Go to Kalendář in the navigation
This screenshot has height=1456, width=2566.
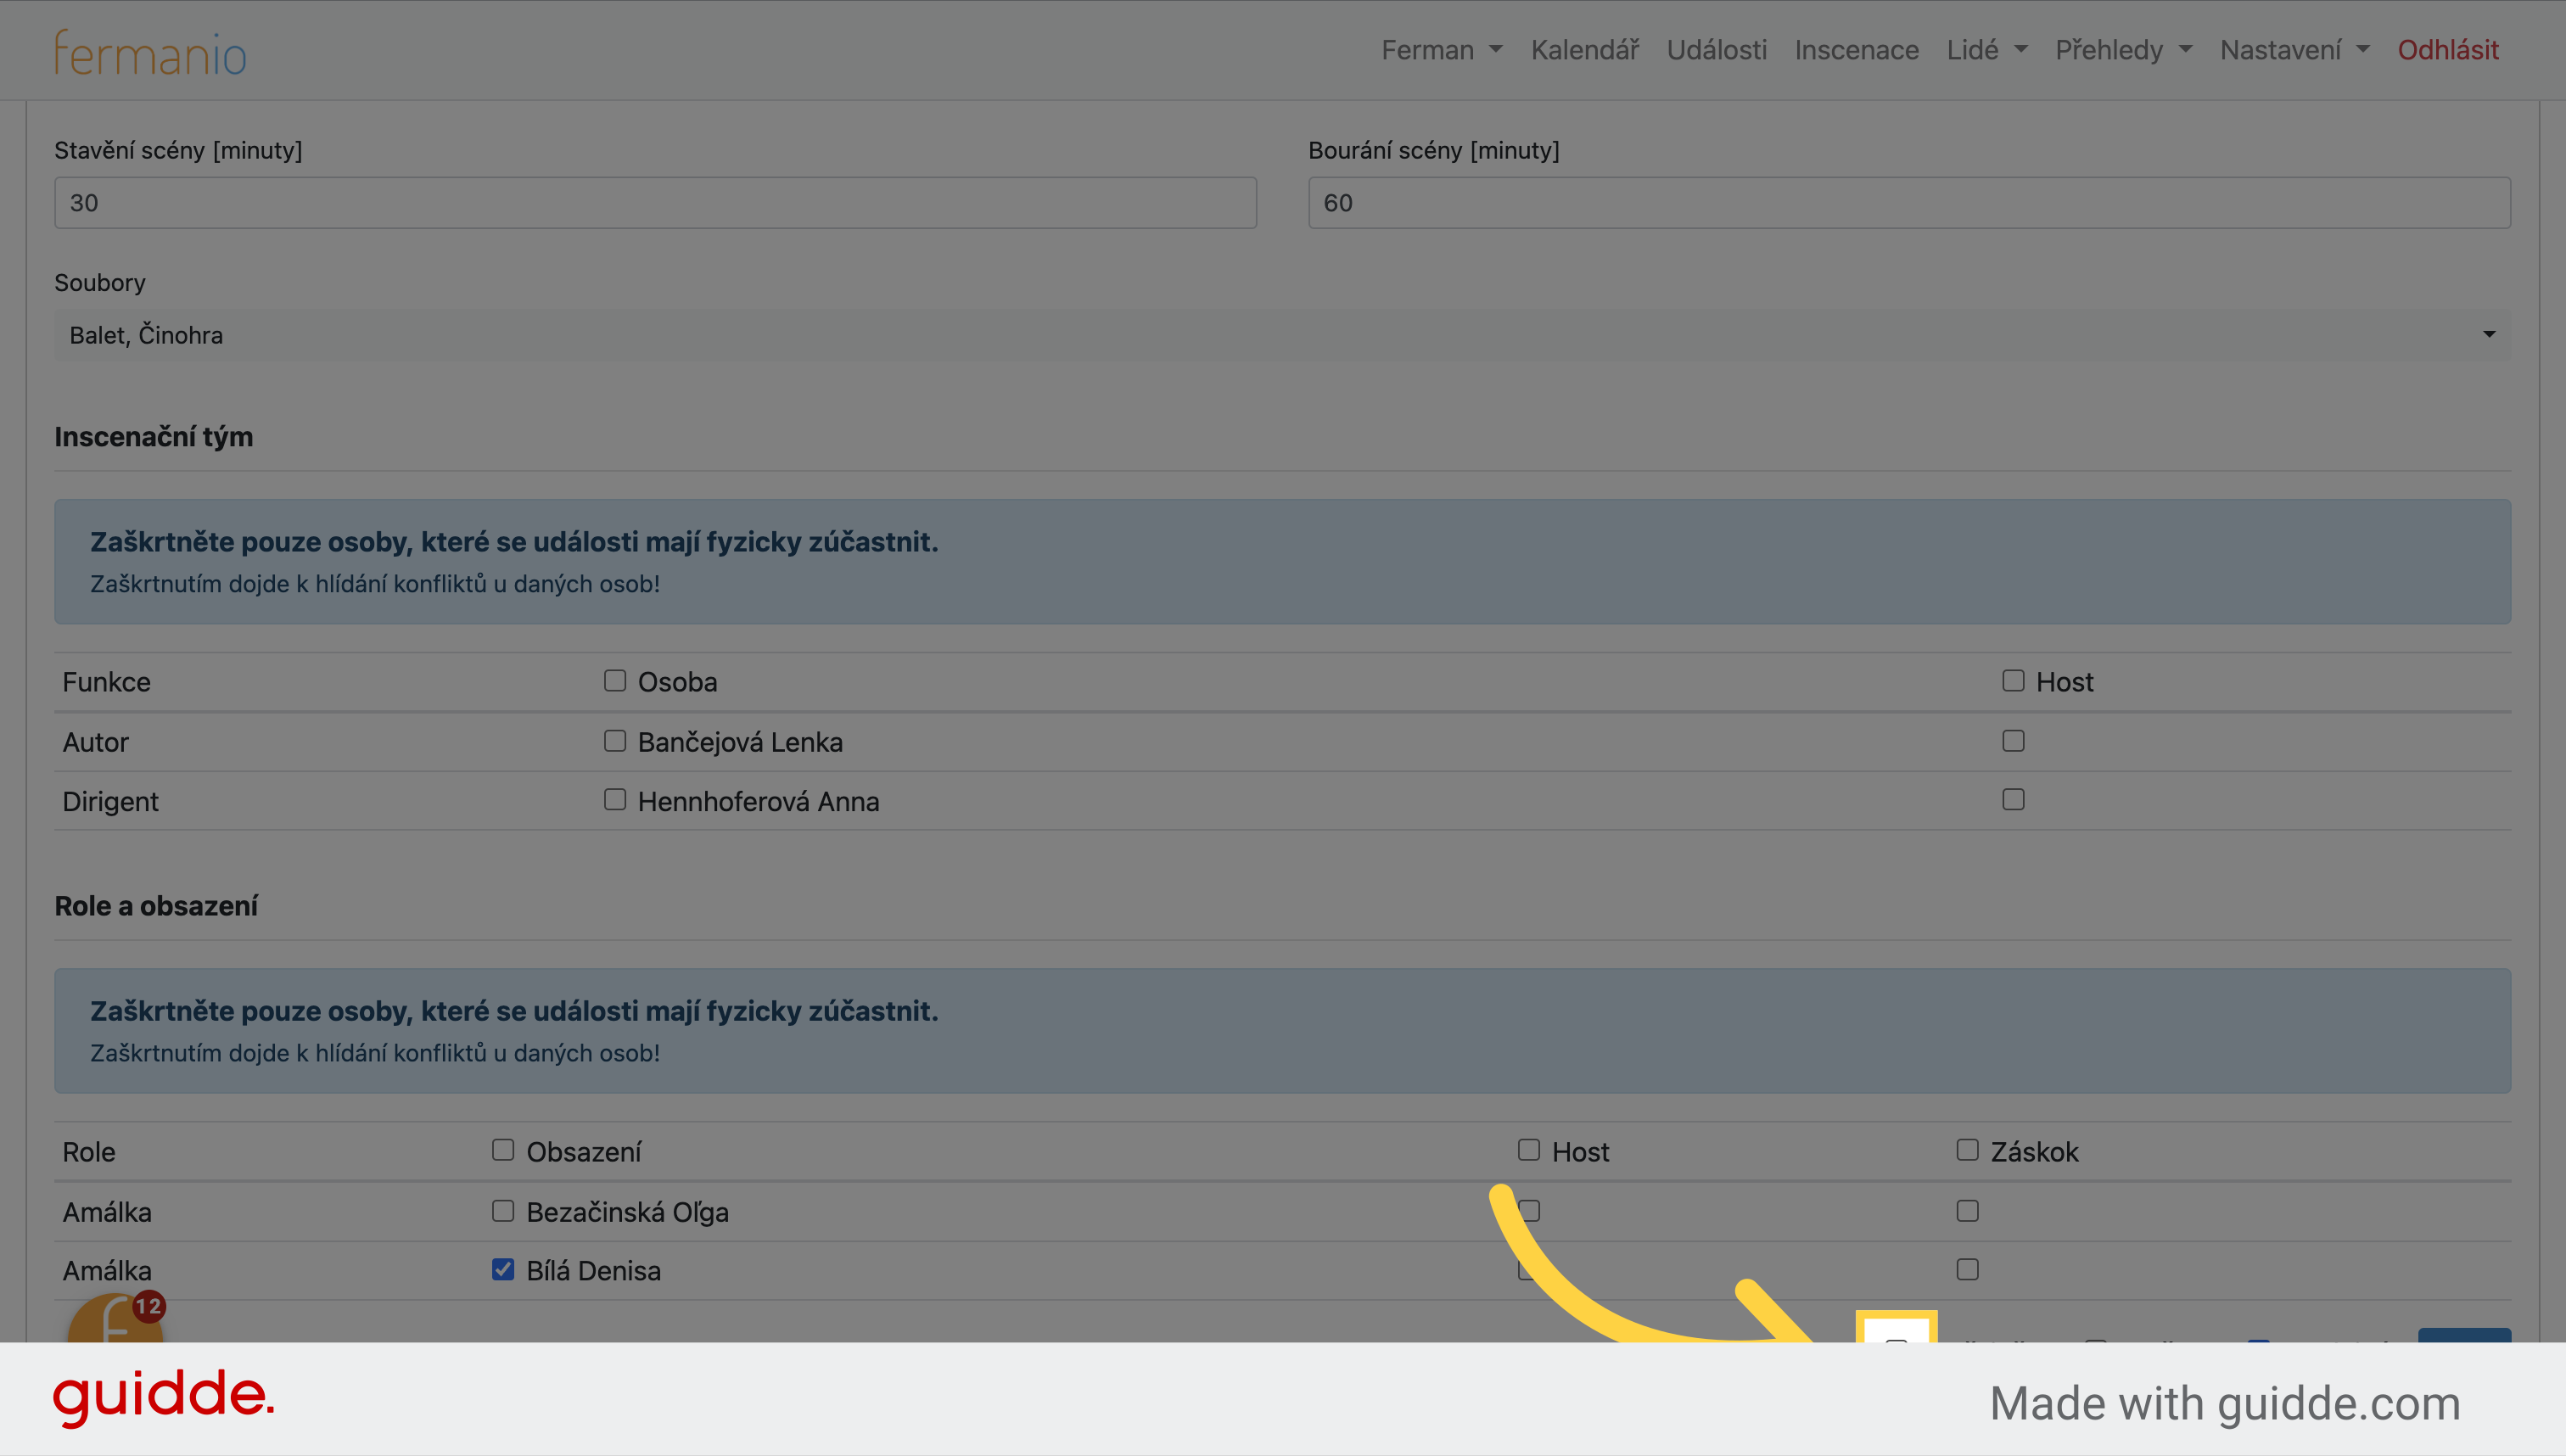click(x=1584, y=50)
